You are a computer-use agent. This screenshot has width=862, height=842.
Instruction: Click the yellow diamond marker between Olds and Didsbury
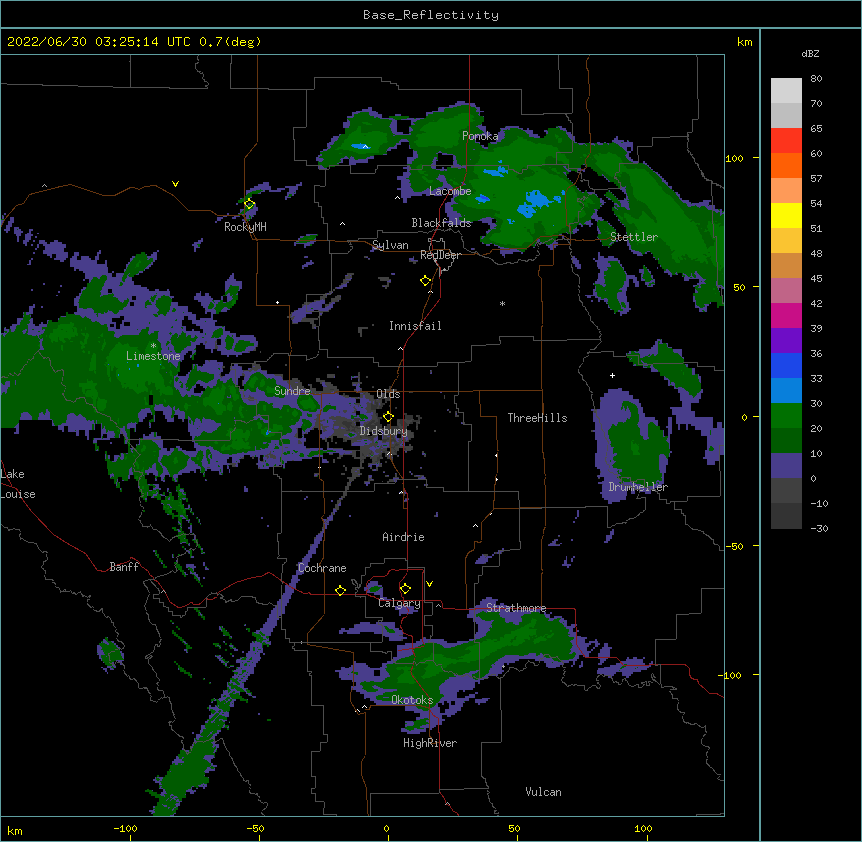coord(388,417)
